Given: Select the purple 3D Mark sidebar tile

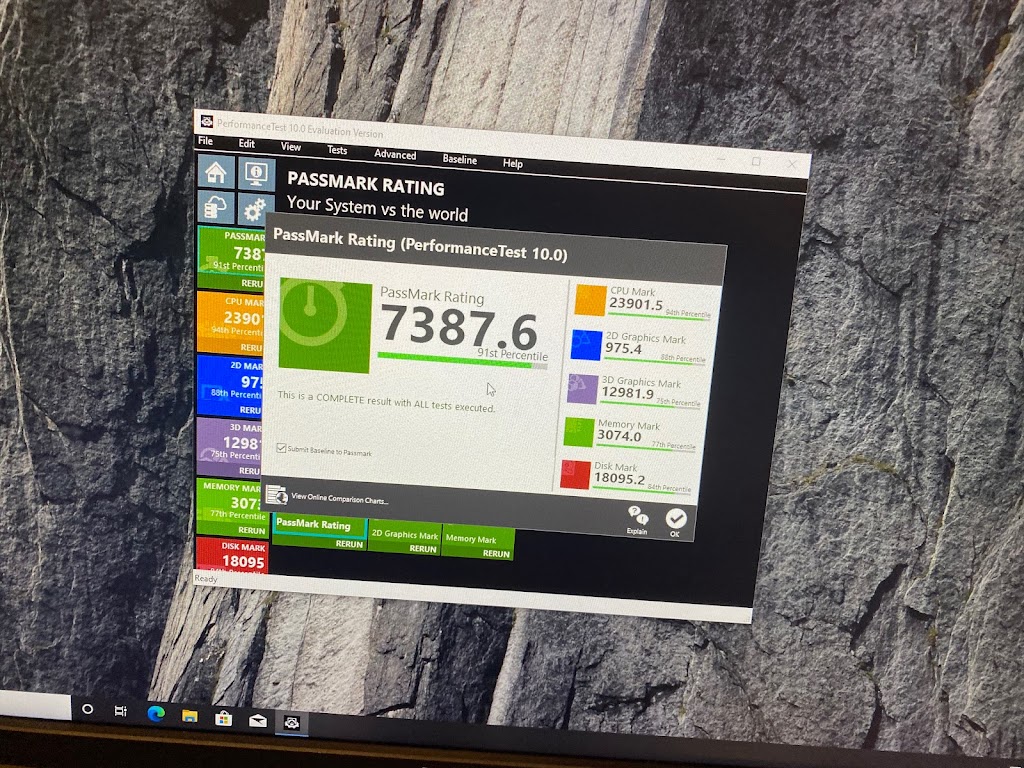Looking at the screenshot, I should [x=229, y=447].
